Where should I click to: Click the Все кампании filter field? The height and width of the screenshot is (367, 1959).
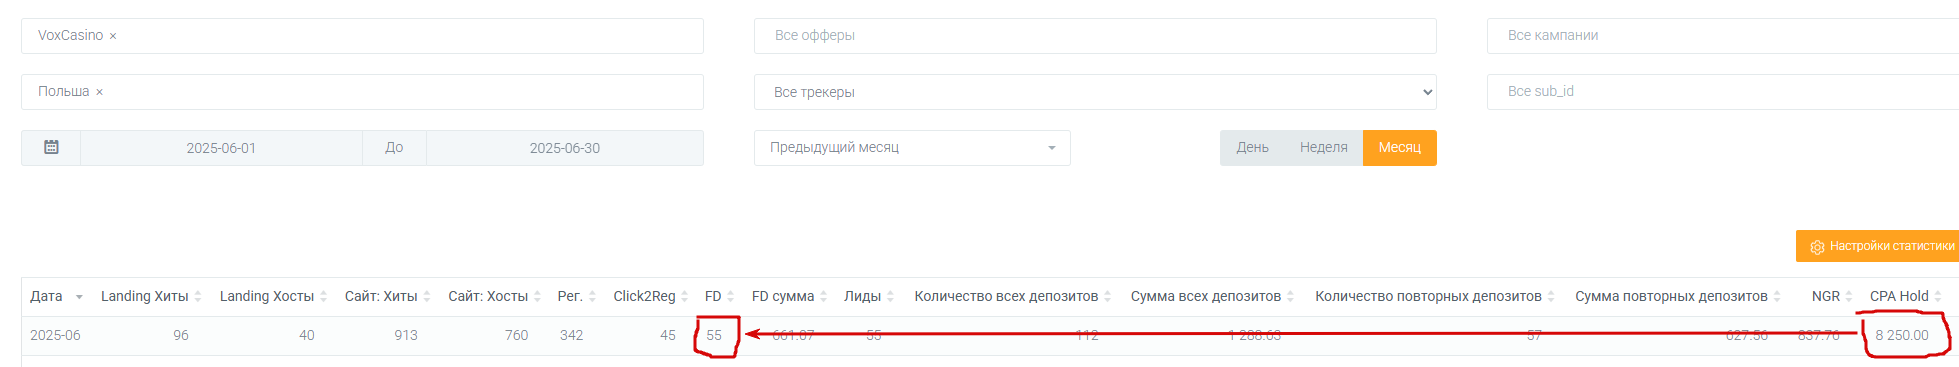tap(1722, 36)
